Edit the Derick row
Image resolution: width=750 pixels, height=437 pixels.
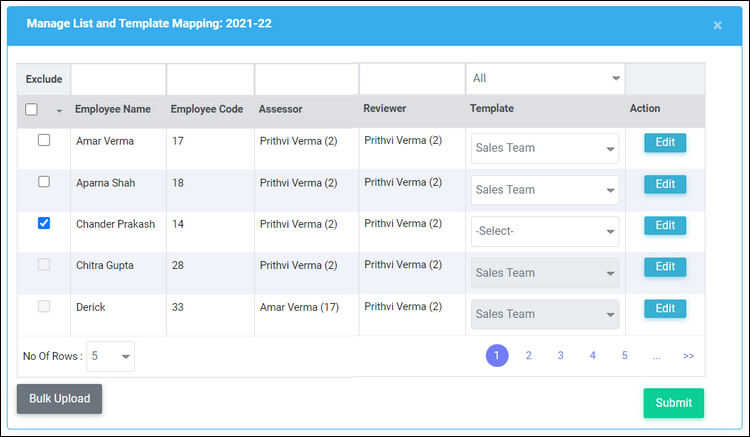[665, 309]
